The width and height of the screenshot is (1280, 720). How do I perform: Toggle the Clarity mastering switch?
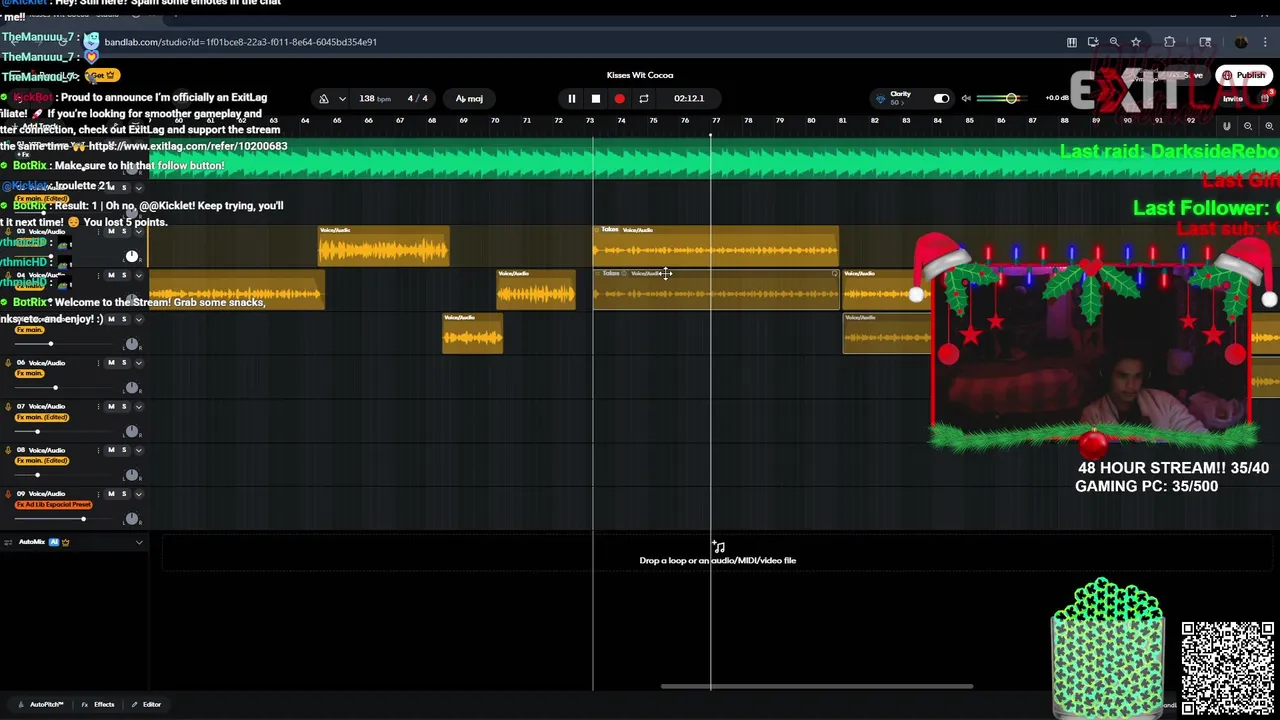pyautogui.click(x=941, y=98)
